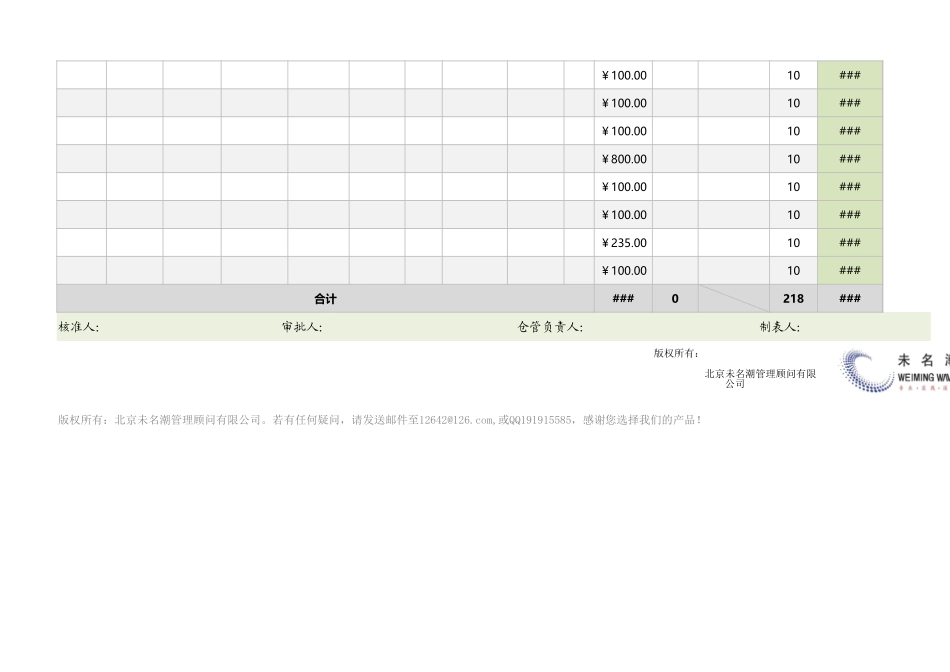Select the 核准人 label
Image resolution: width=950 pixels, height=672 pixels.
click(x=79, y=327)
